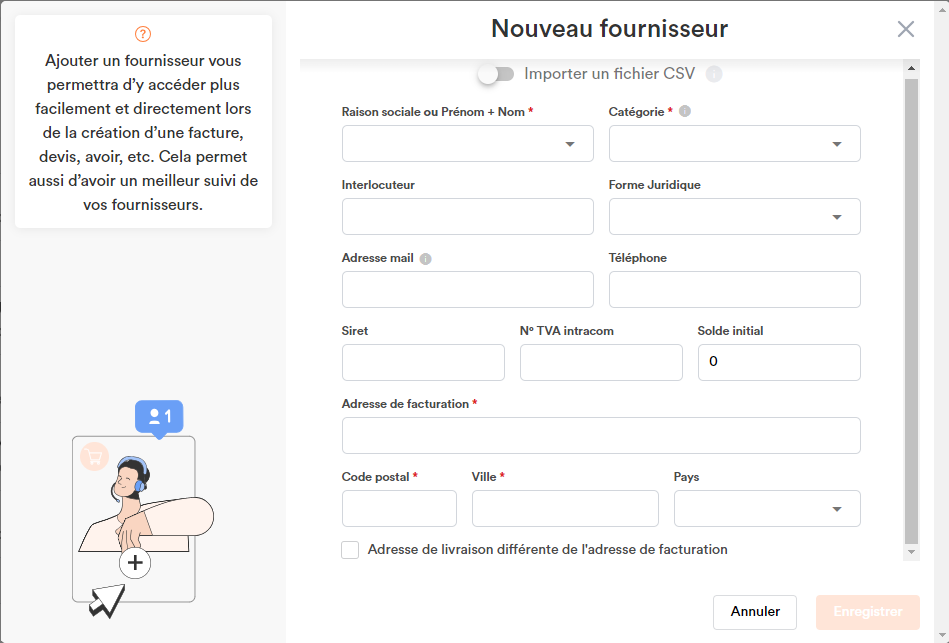
Task: Expand the Catégorie dropdown
Action: pos(734,143)
